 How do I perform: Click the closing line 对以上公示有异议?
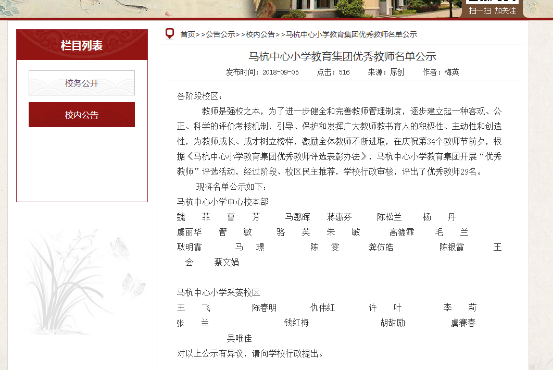[x=249, y=353]
